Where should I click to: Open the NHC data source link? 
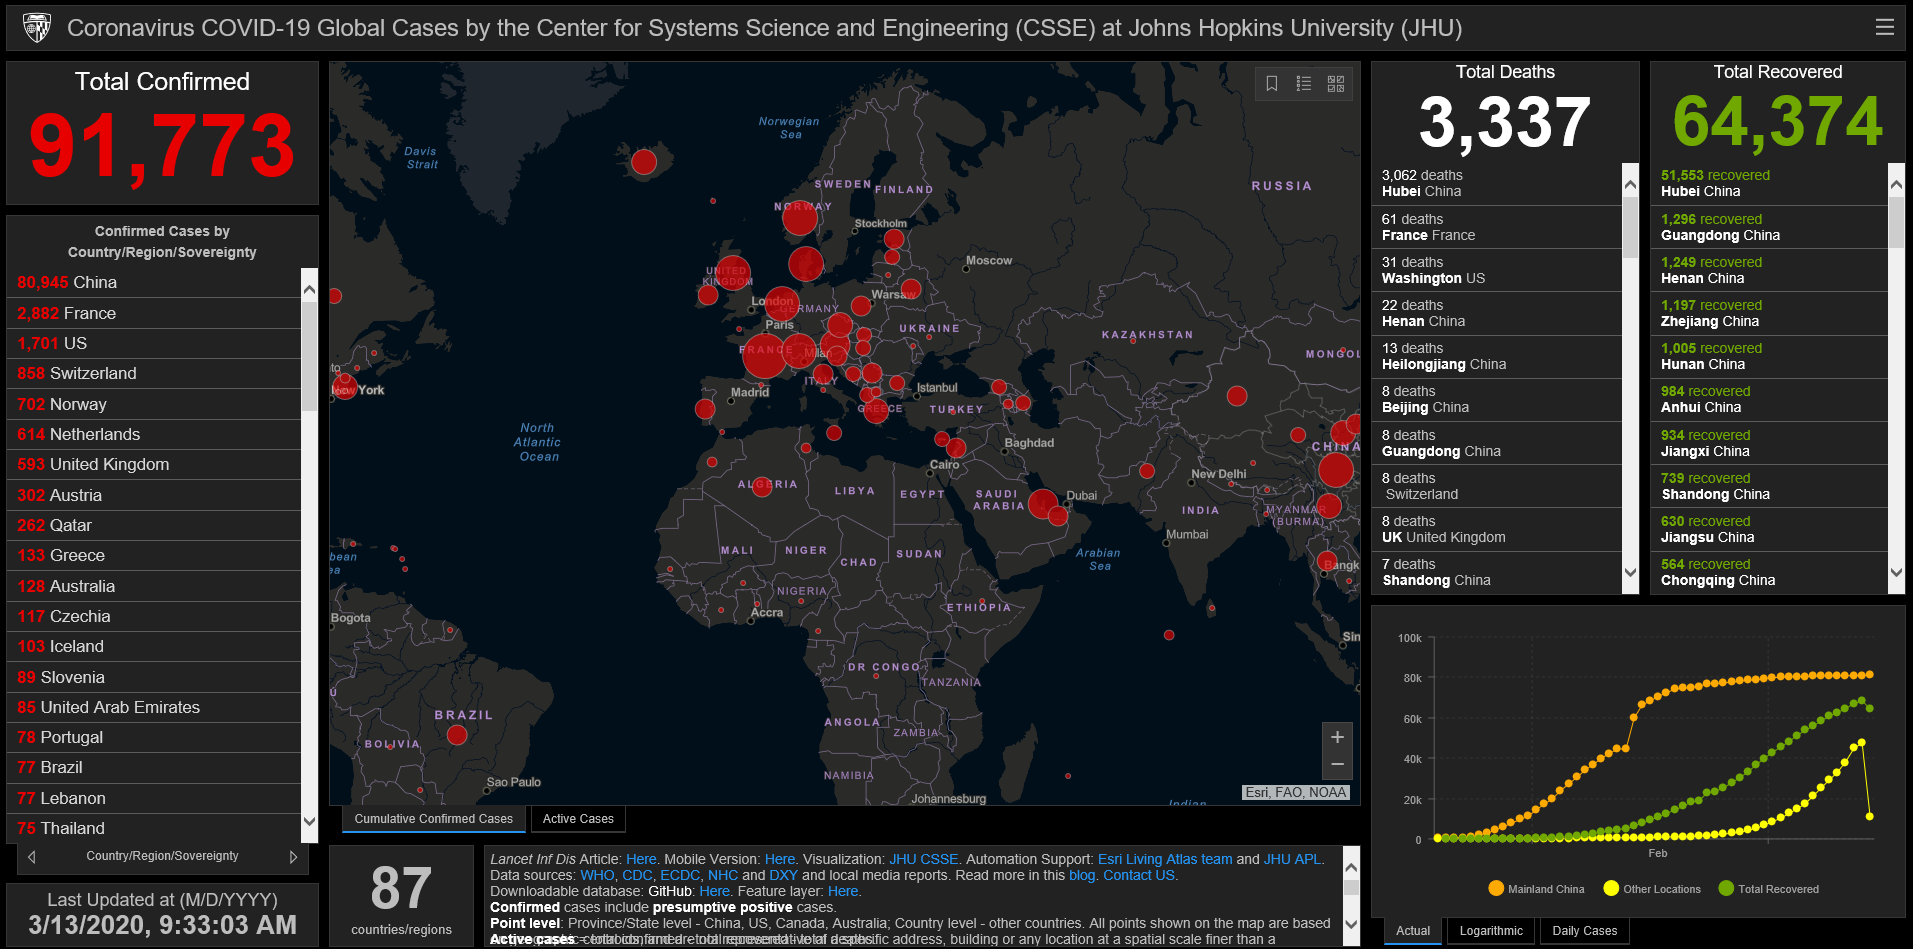point(723,875)
